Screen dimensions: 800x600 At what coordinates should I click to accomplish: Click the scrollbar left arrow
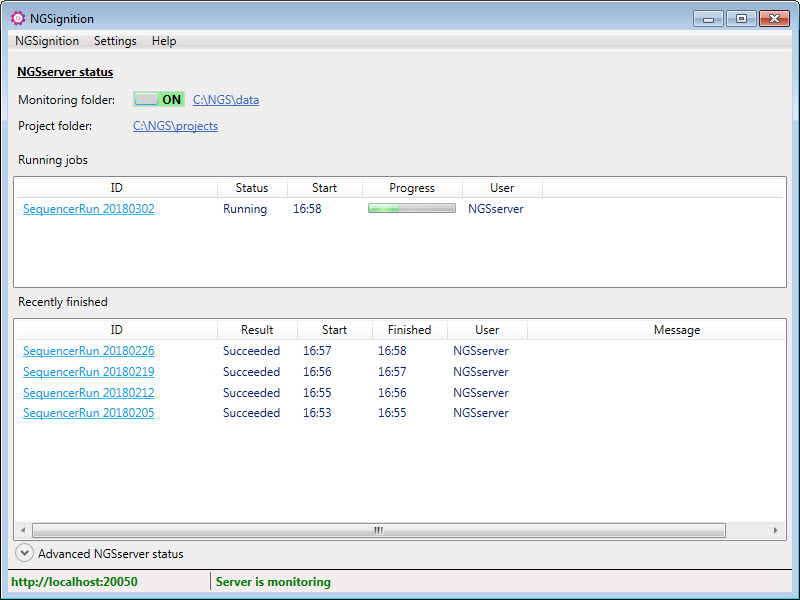23,531
